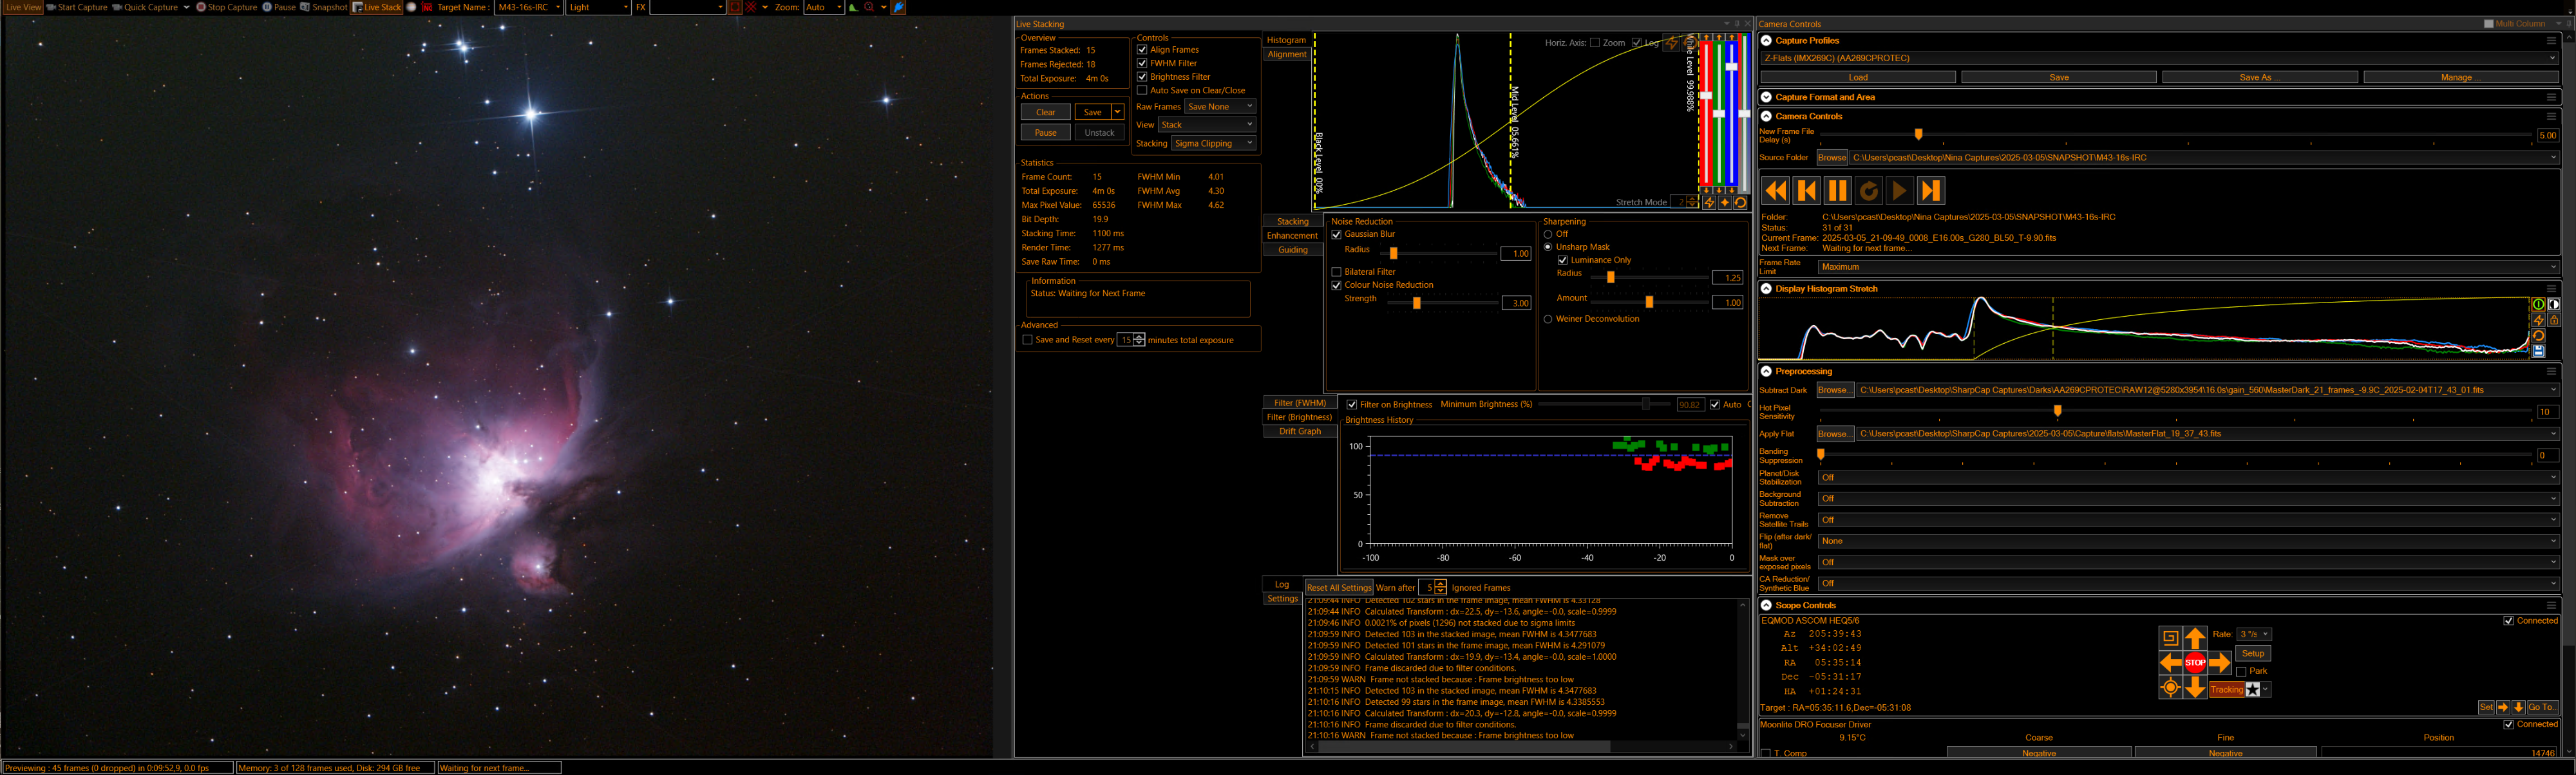Click the display stretch save disk icon
This screenshot has height=775, width=2576.
click(2538, 351)
